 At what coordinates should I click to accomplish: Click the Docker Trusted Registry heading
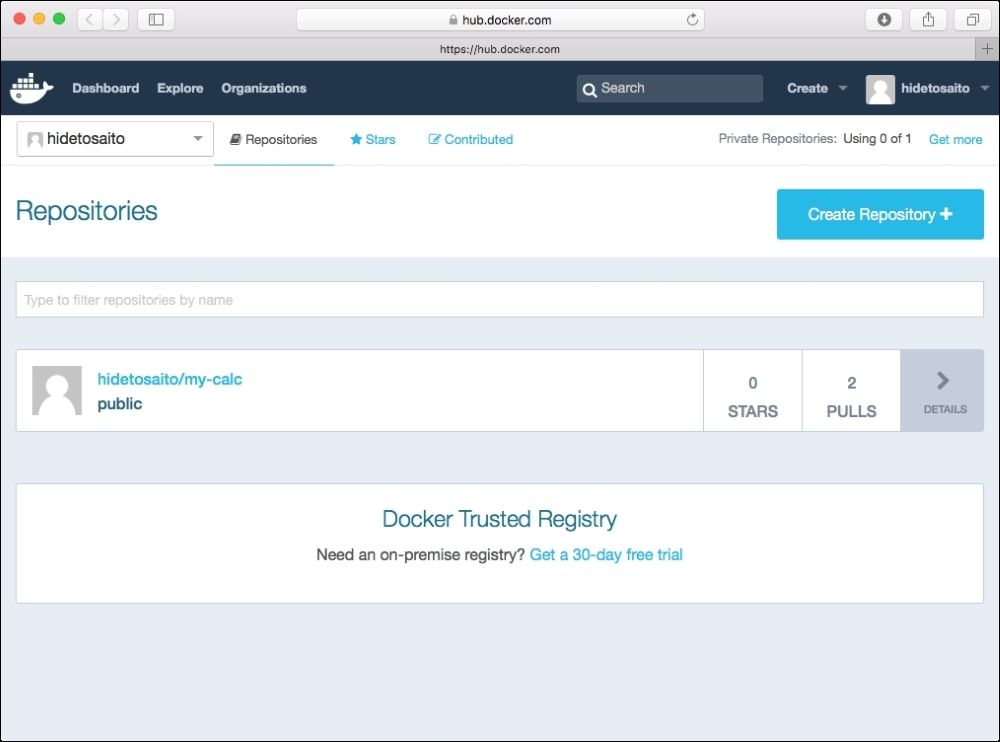point(499,519)
